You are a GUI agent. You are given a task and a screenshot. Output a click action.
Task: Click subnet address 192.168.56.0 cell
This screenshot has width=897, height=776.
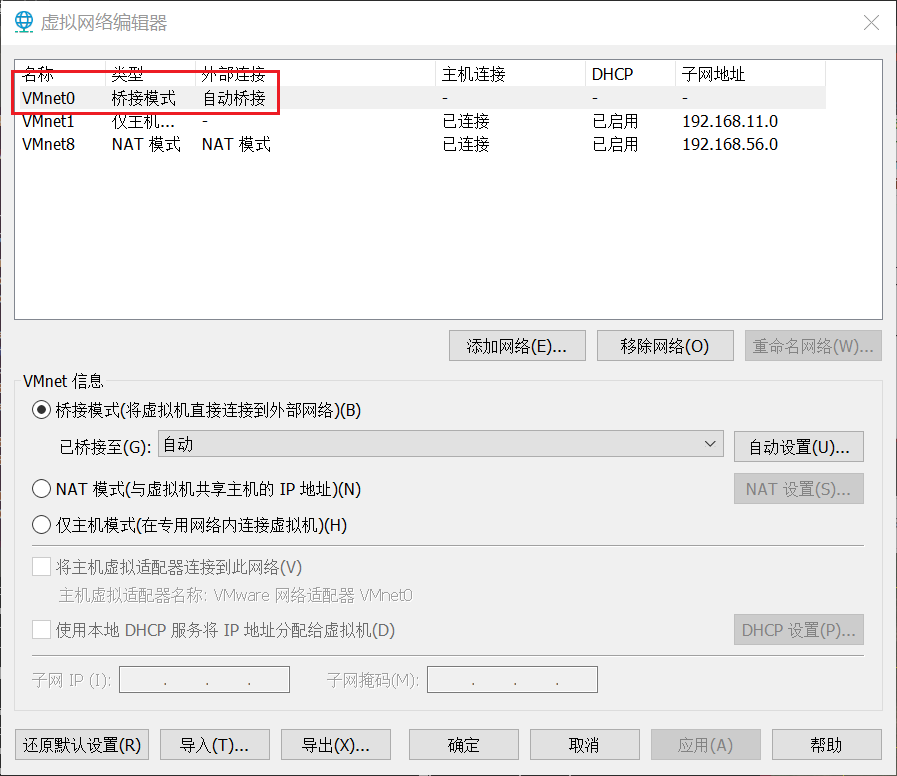coord(730,144)
